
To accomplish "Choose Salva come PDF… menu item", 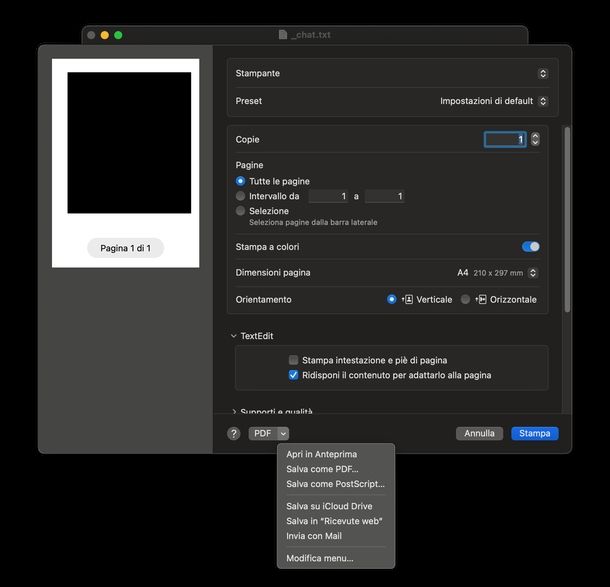I will pos(322,469).
